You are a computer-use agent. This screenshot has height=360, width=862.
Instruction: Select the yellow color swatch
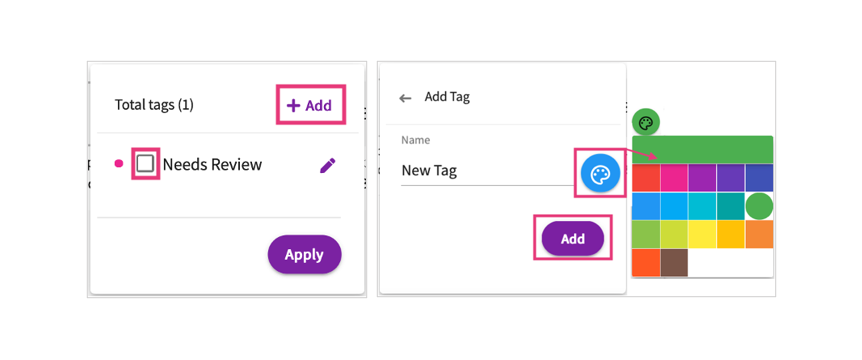(703, 234)
